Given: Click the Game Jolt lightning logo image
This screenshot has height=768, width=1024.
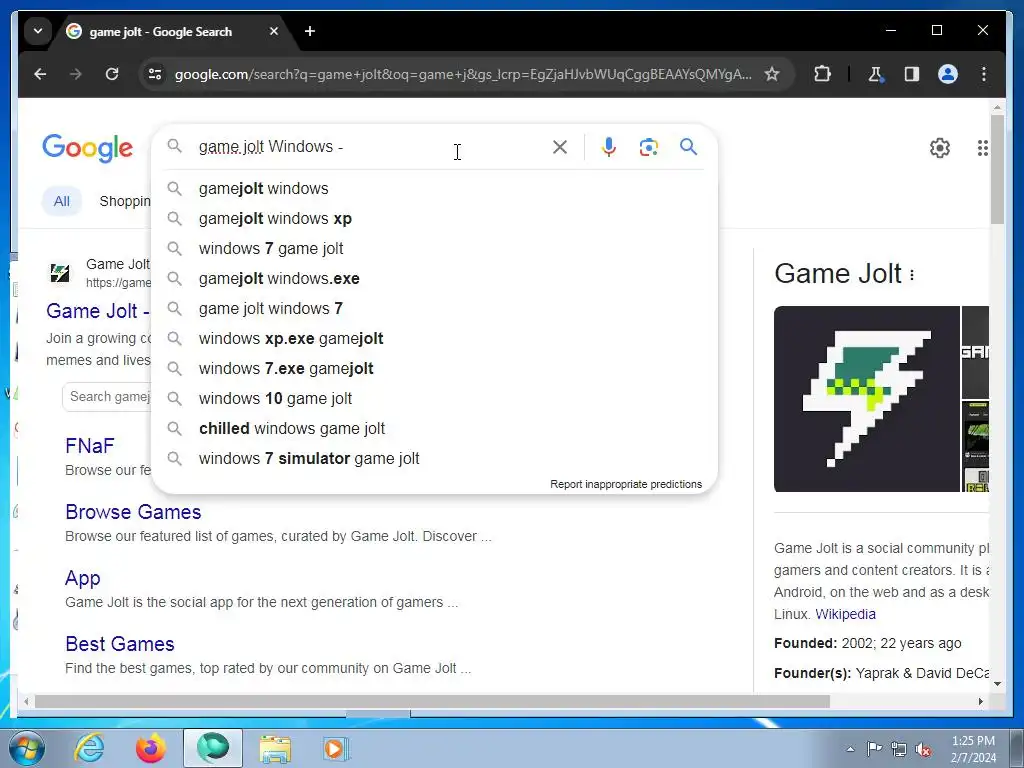Looking at the screenshot, I should [x=867, y=399].
